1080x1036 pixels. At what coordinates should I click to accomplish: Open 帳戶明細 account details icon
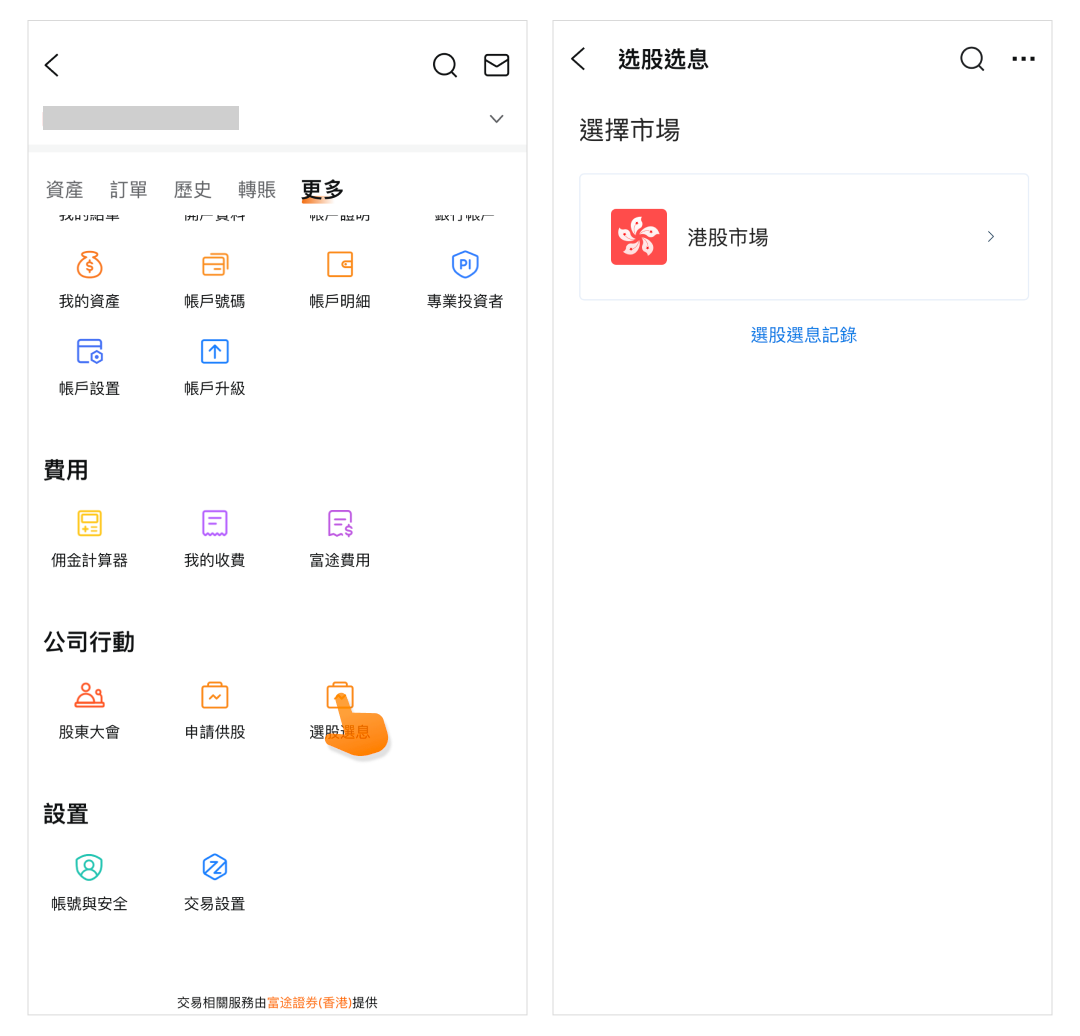(x=340, y=265)
